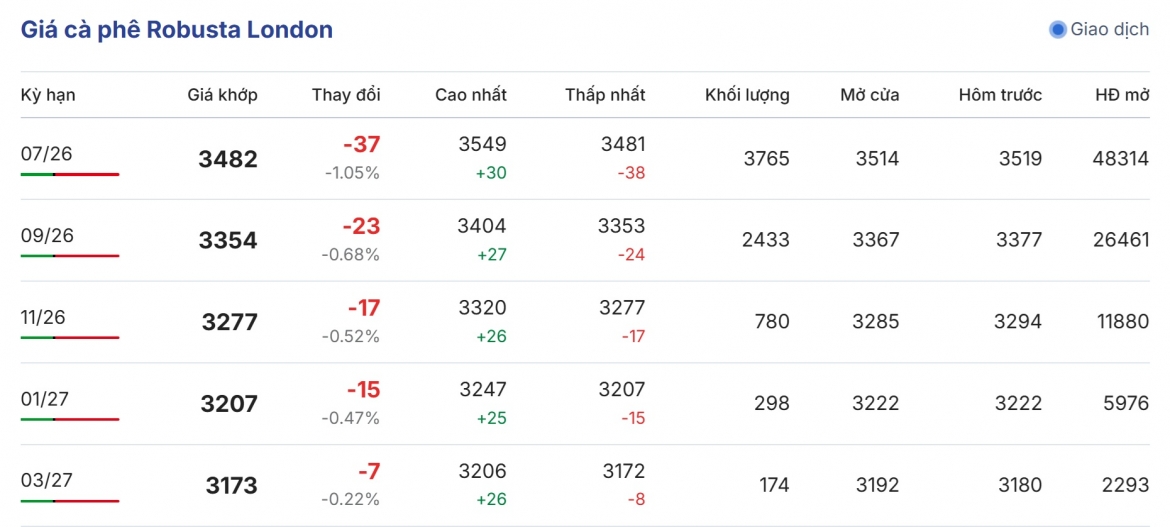Click the Khối lượng column header
The height and width of the screenshot is (527, 1170).
(747, 95)
